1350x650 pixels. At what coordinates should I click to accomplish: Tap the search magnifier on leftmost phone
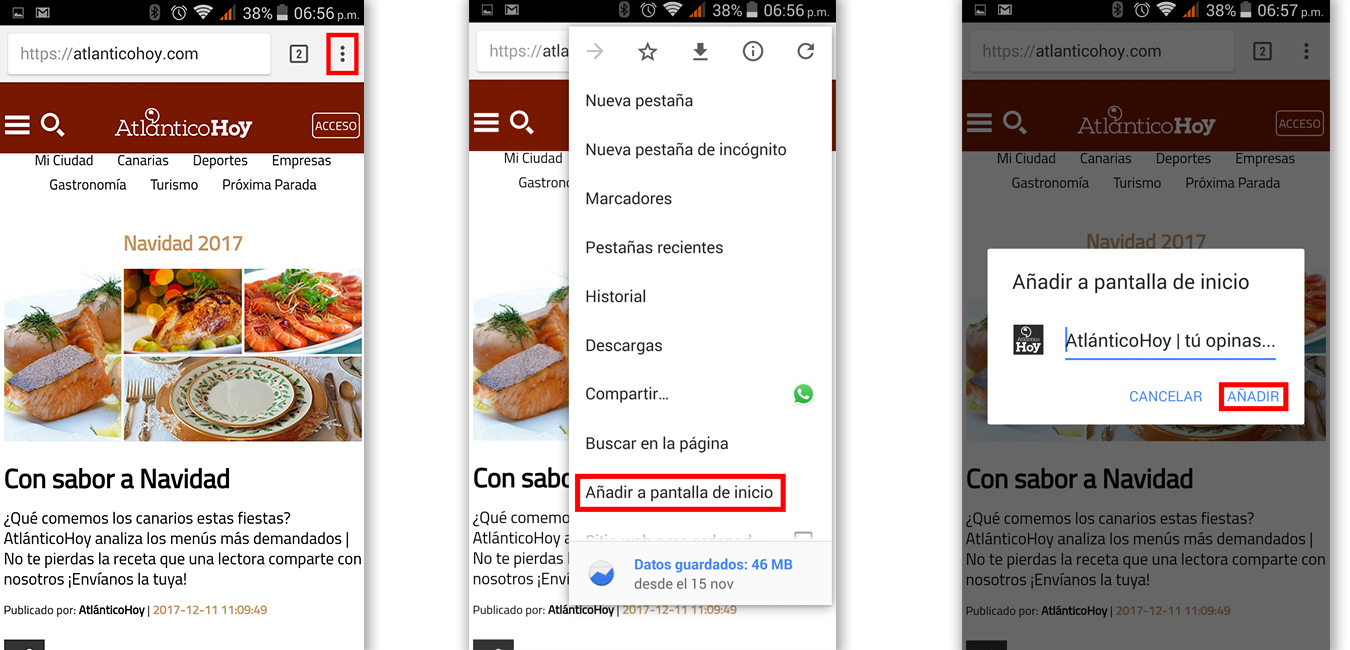tap(52, 125)
